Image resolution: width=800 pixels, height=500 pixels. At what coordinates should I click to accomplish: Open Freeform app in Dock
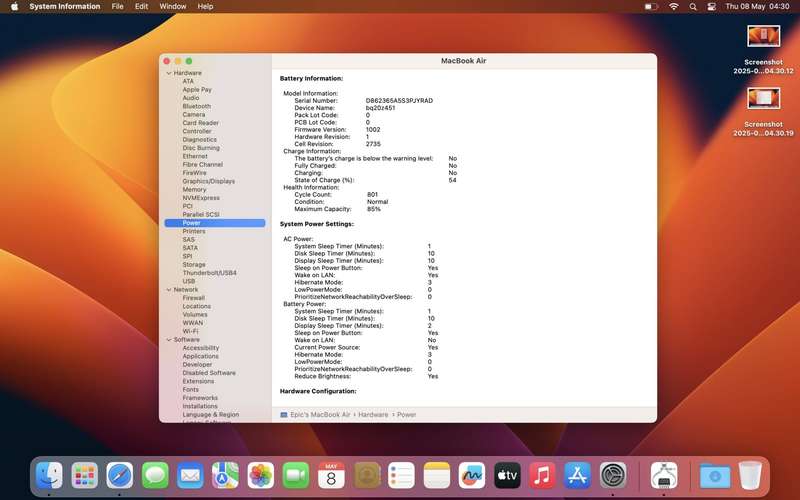472,476
